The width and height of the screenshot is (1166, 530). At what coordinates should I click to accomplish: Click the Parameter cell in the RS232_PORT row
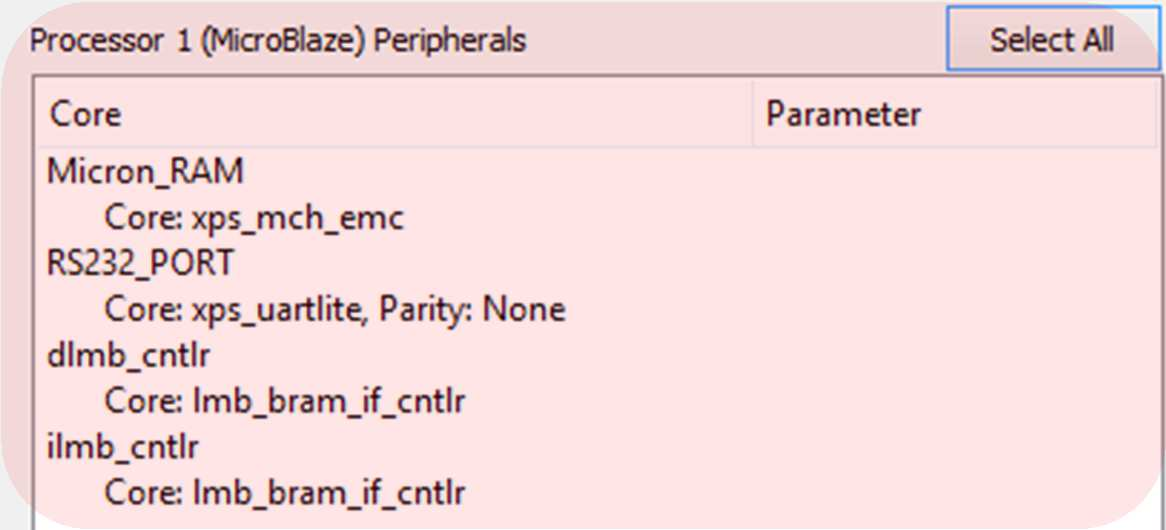[x=955, y=263]
